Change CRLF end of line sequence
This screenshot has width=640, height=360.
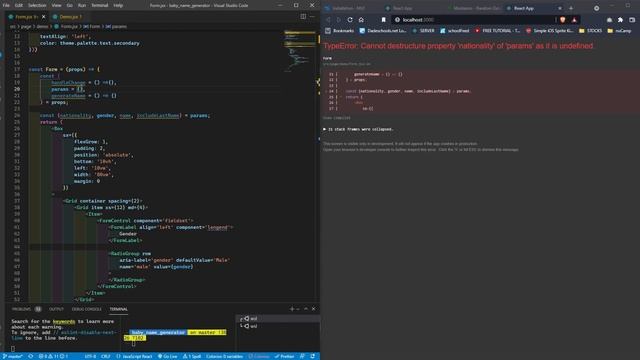105,356
